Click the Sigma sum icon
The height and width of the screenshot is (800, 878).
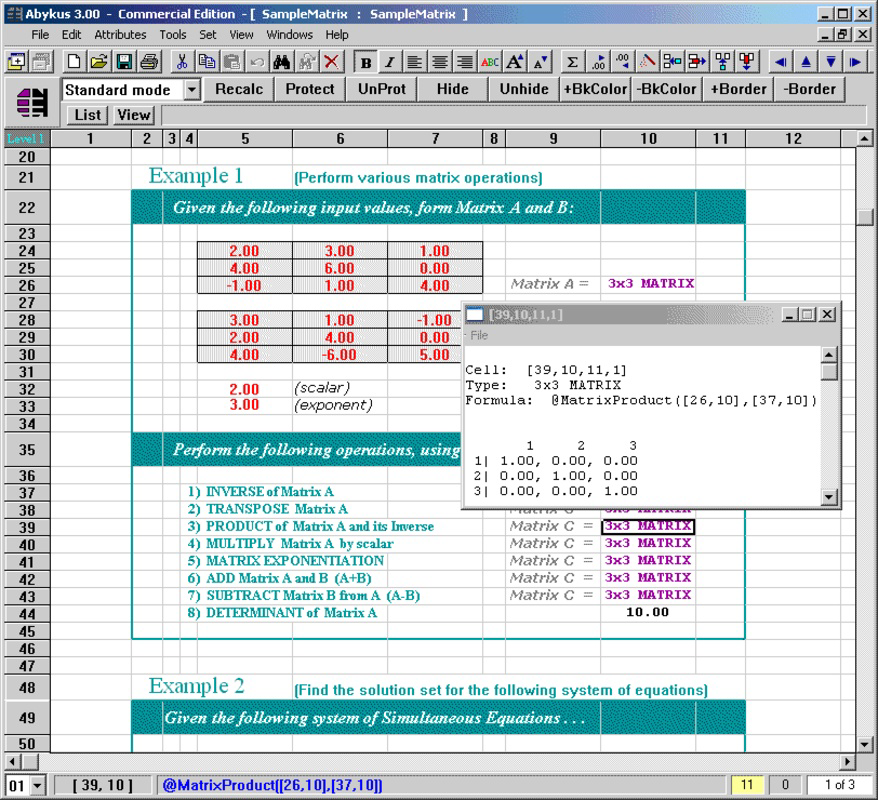pyautogui.click(x=572, y=62)
